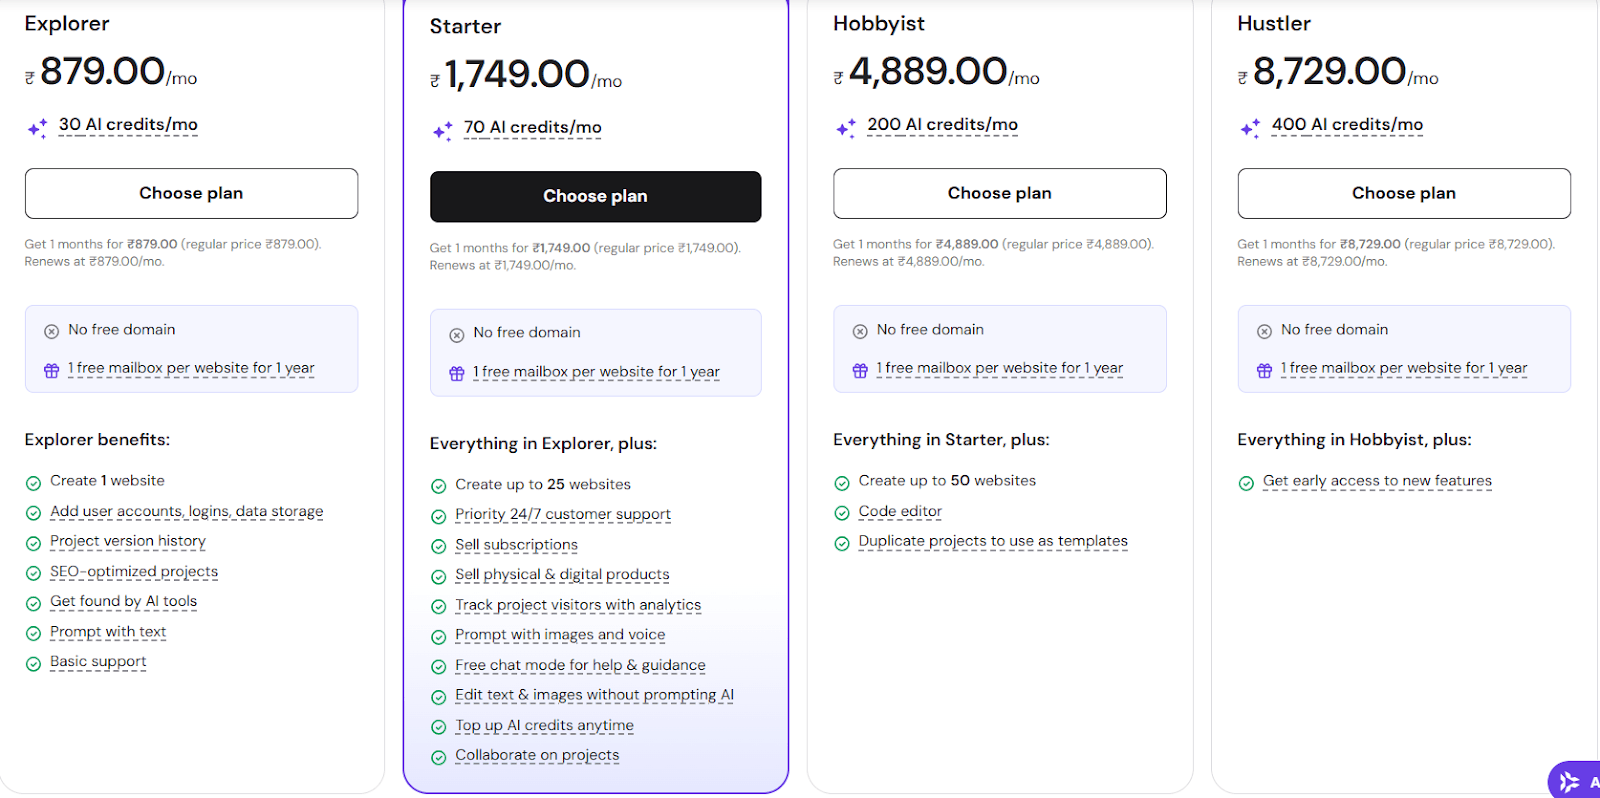Click the 400 AI credits/mo link
1600x798 pixels.
coord(1347,125)
